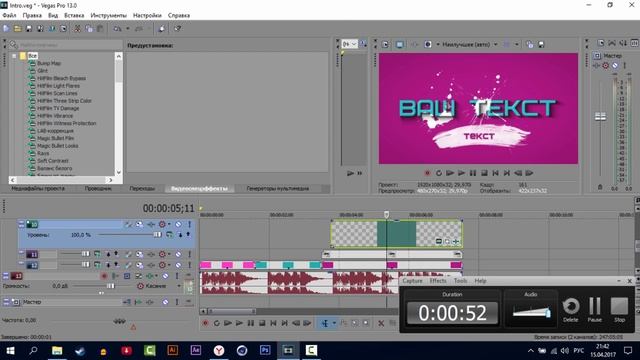This screenshot has width=640, height=360.
Task: Open Photoshop from the taskbar
Action: click(x=265, y=350)
